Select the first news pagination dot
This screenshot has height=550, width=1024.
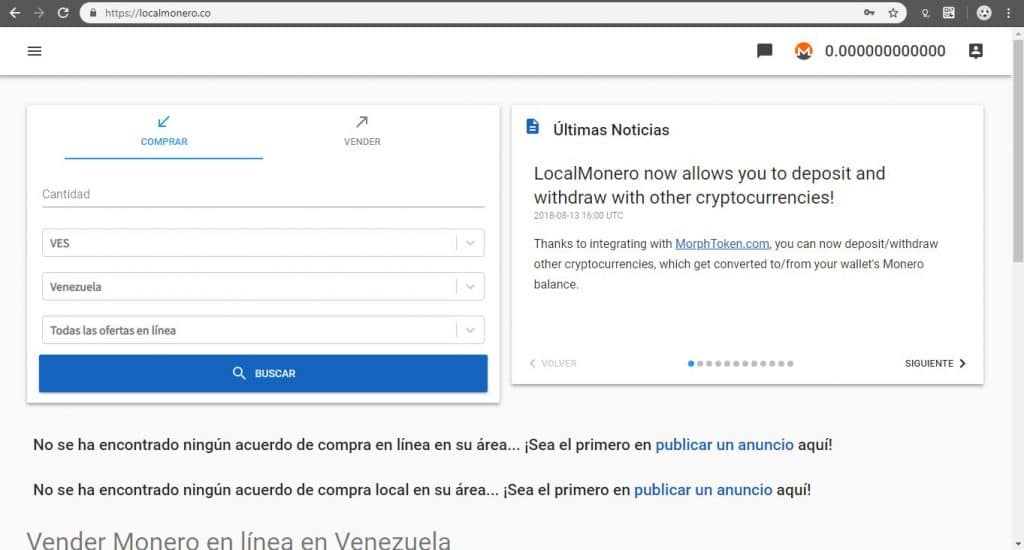[x=691, y=364]
